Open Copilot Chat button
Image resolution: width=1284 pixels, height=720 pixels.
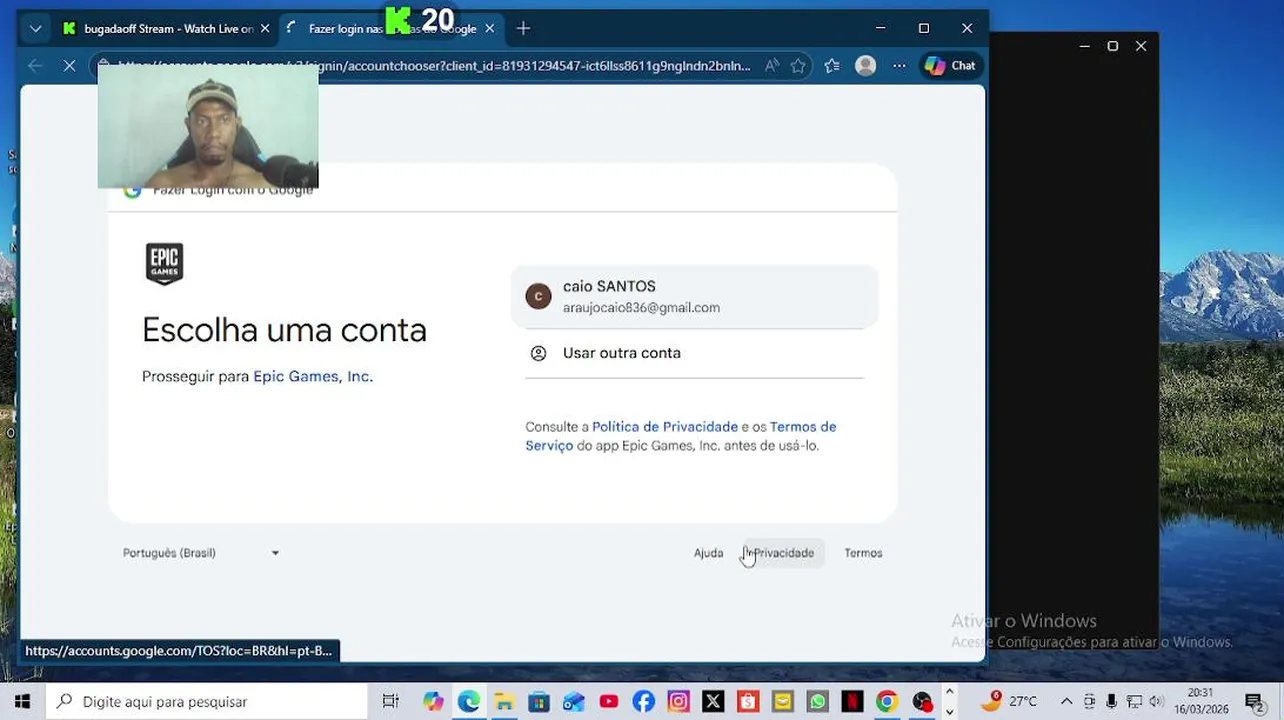coord(950,66)
